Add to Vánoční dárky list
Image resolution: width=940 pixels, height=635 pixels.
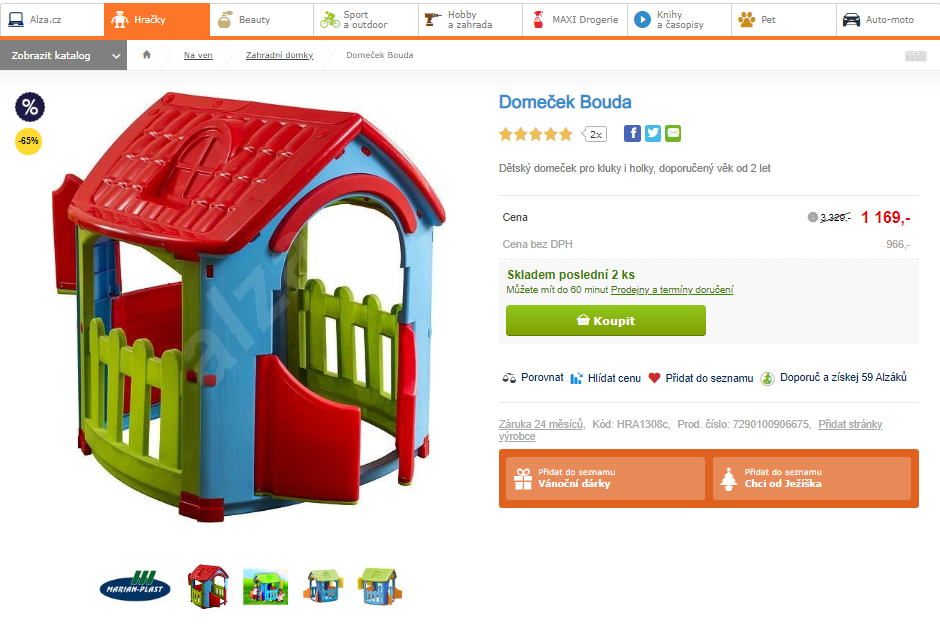tap(605, 478)
